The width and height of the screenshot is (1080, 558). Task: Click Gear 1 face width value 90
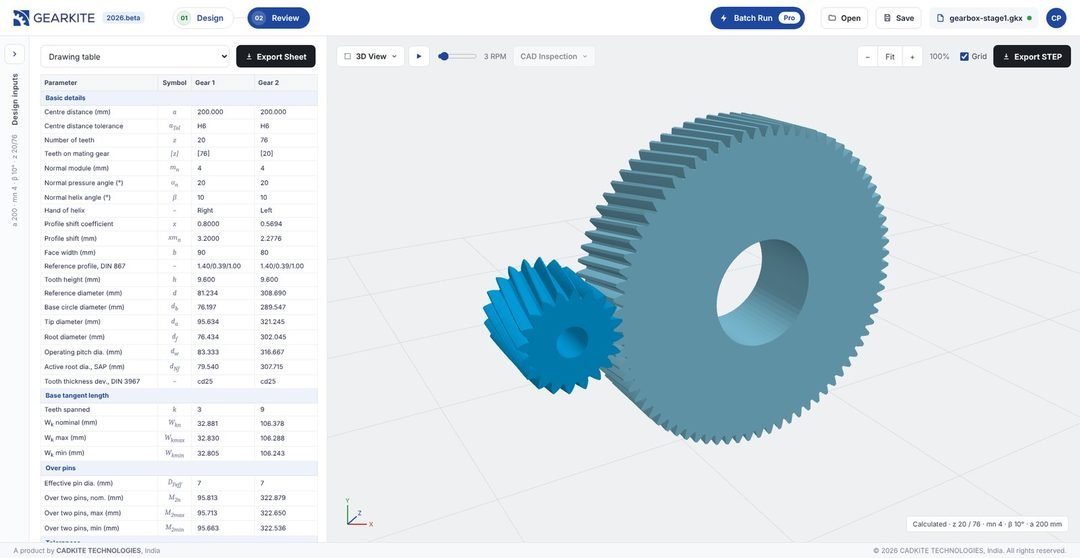[201, 252]
